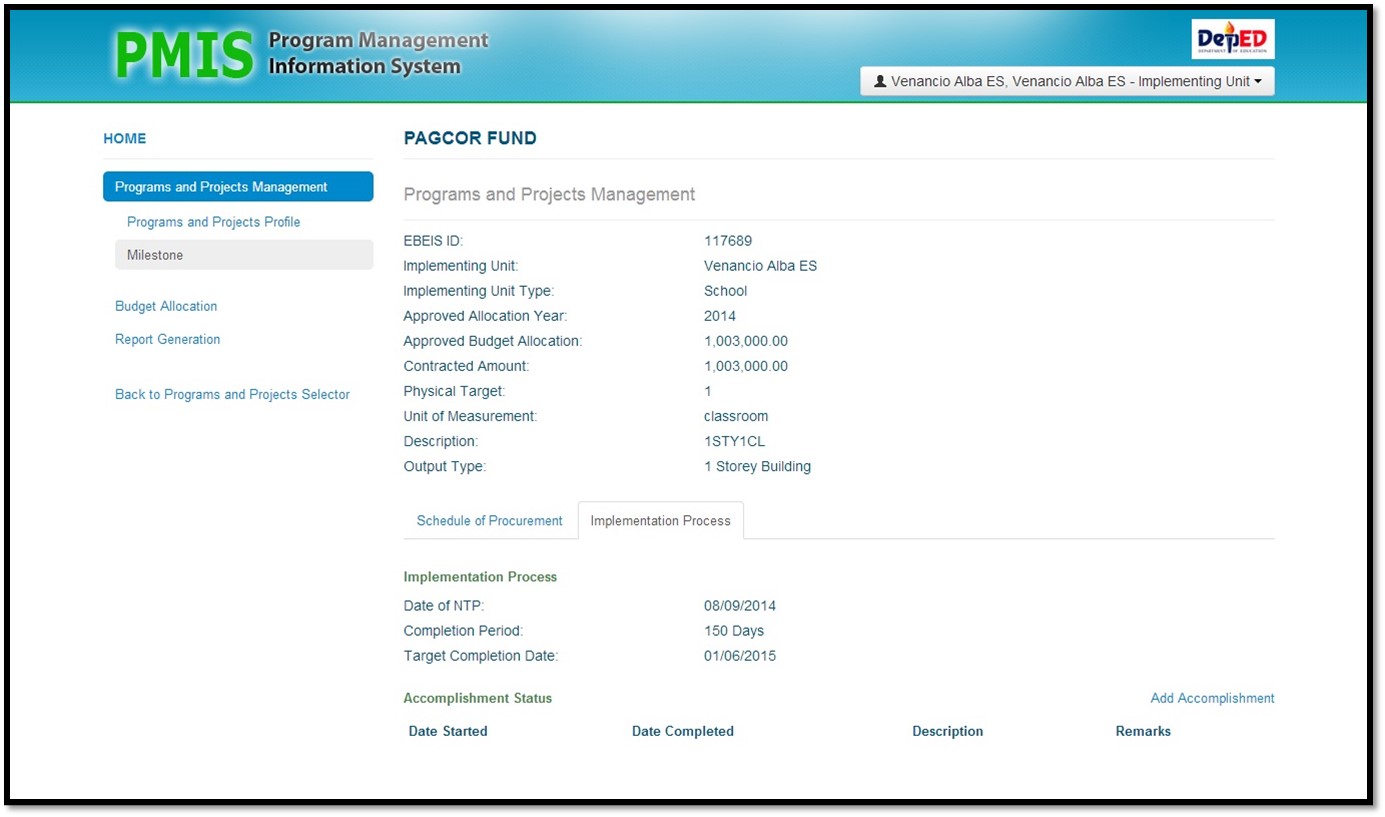Open Report Generation page
1385x817 pixels.
(x=167, y=339)
